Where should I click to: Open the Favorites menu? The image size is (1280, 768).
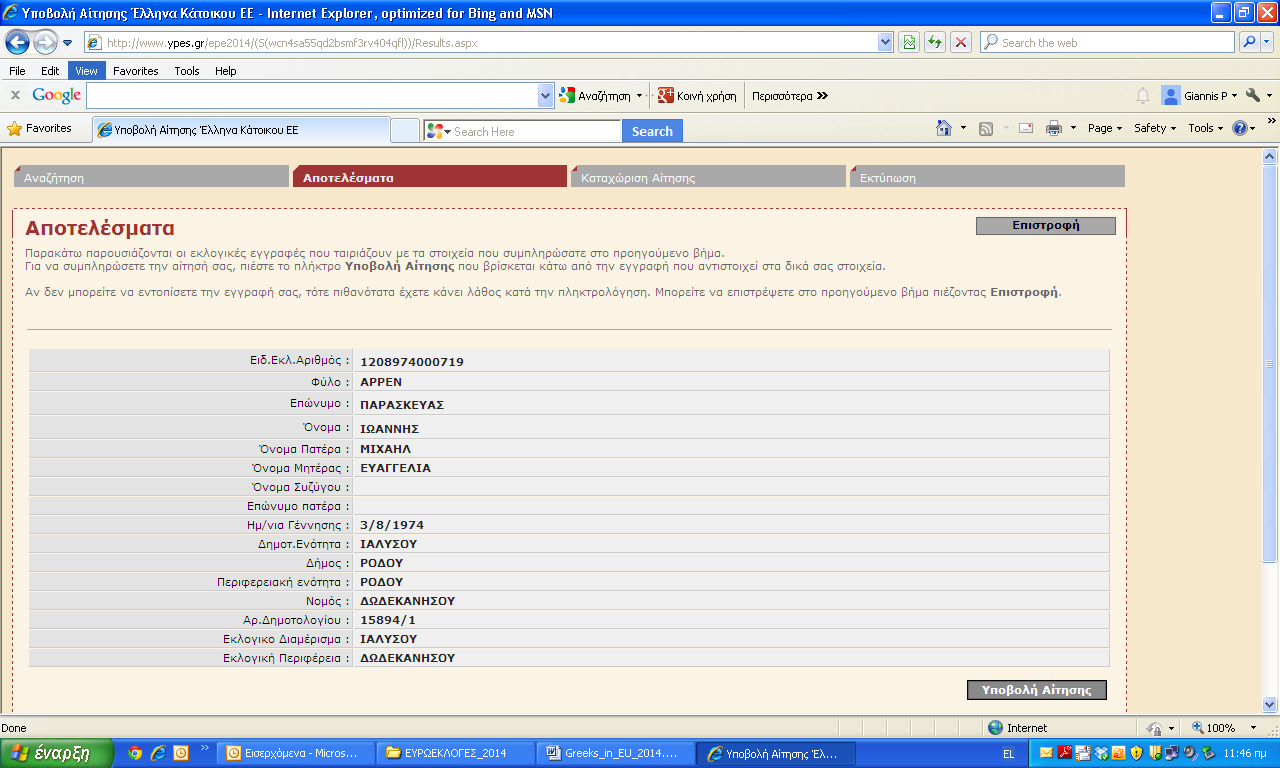(x=136, y=71)
